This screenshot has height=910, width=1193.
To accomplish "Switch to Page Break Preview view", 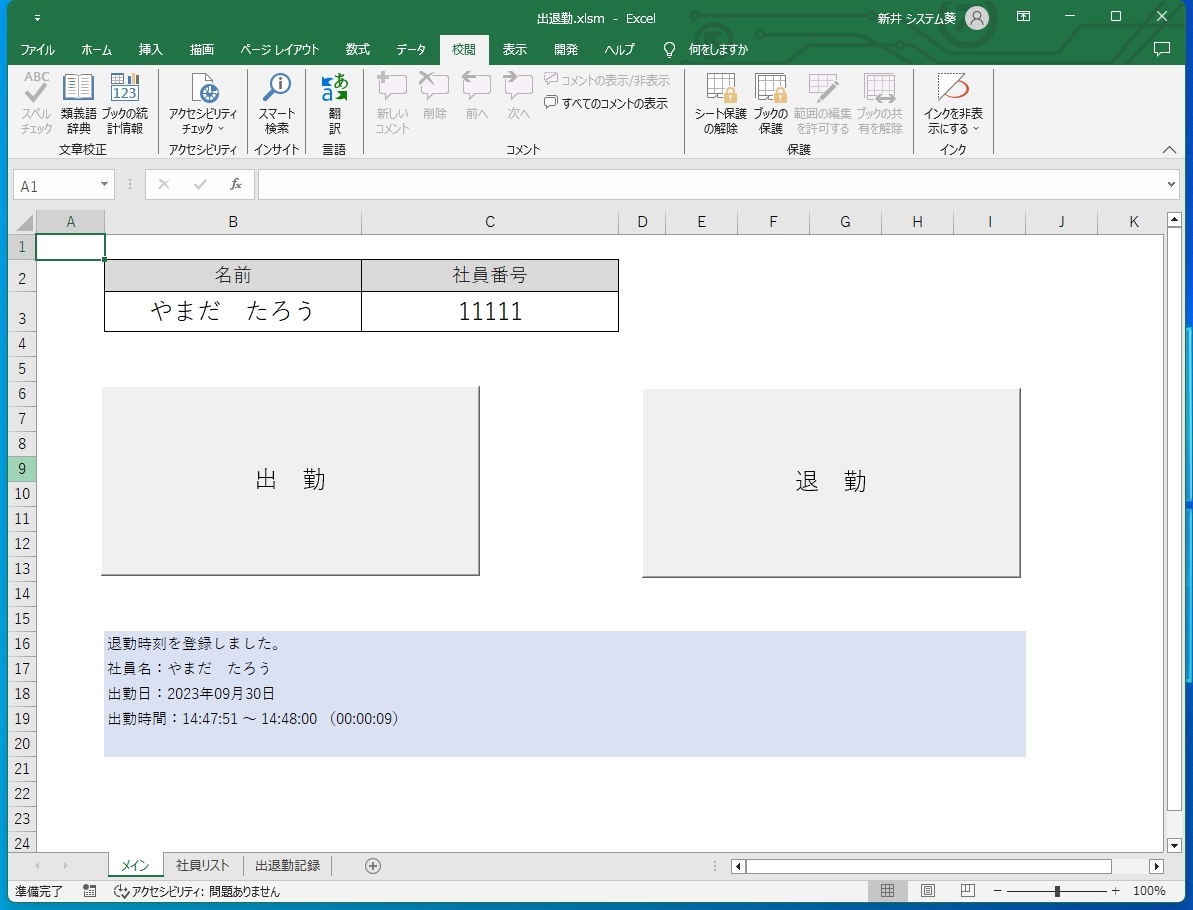I will click(967, 891).
